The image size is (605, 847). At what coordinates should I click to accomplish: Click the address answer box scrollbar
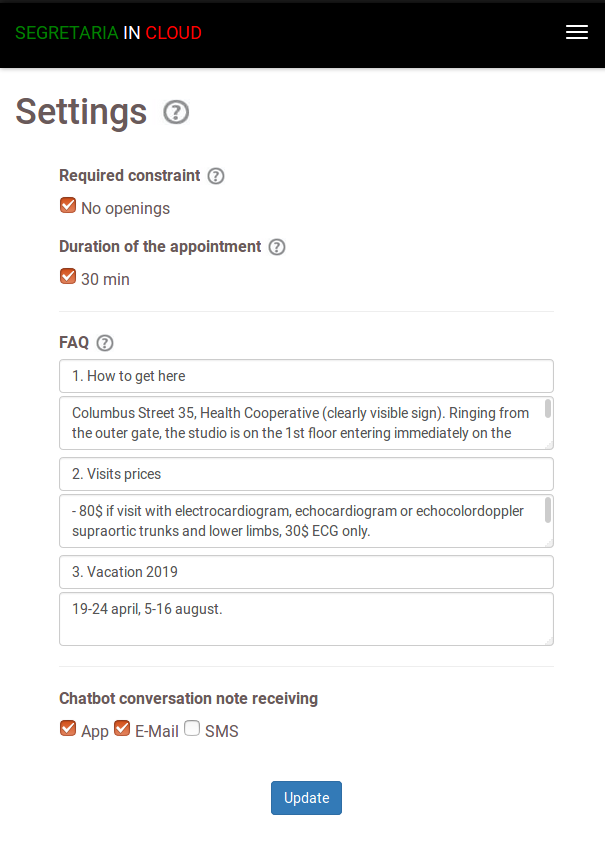tap(548, 408)
